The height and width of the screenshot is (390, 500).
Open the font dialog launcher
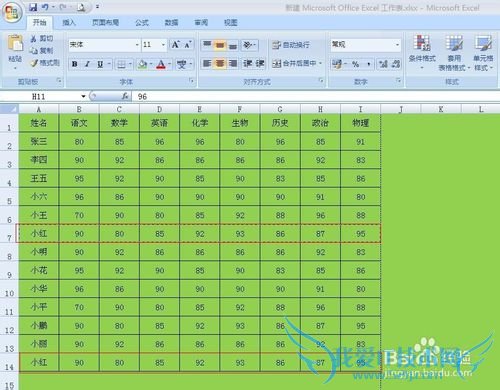[191, 81]
